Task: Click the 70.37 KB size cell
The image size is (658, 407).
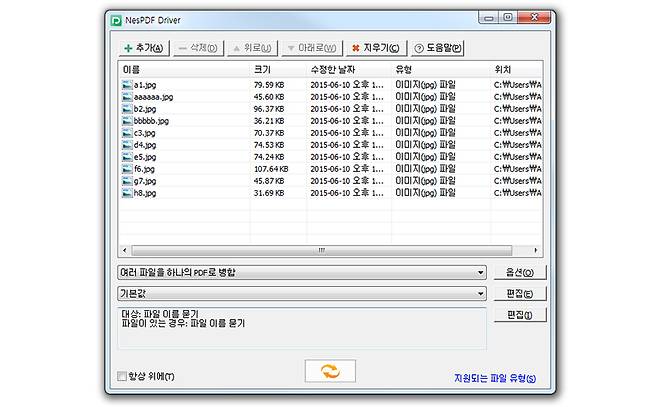Action: click(269, 133)
